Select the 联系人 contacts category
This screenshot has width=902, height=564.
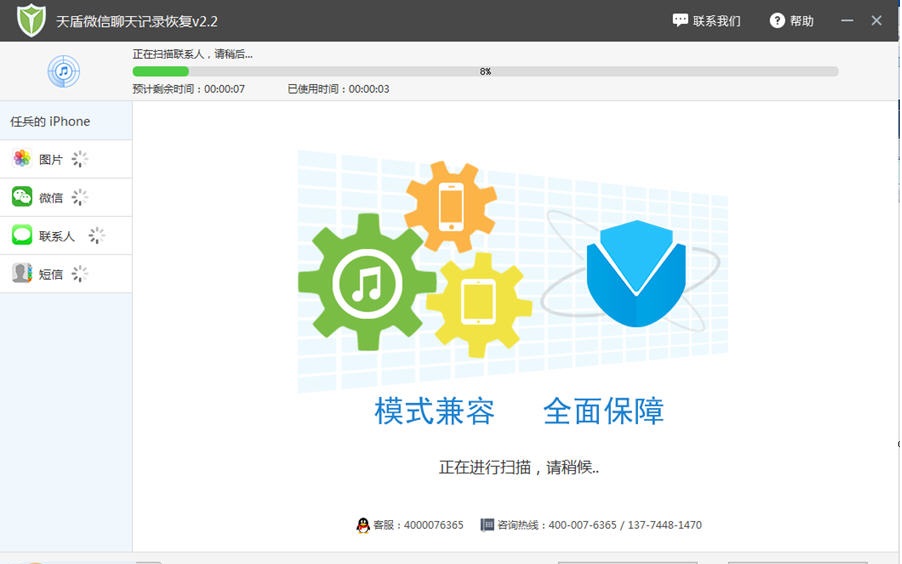(x=66, y=235)
